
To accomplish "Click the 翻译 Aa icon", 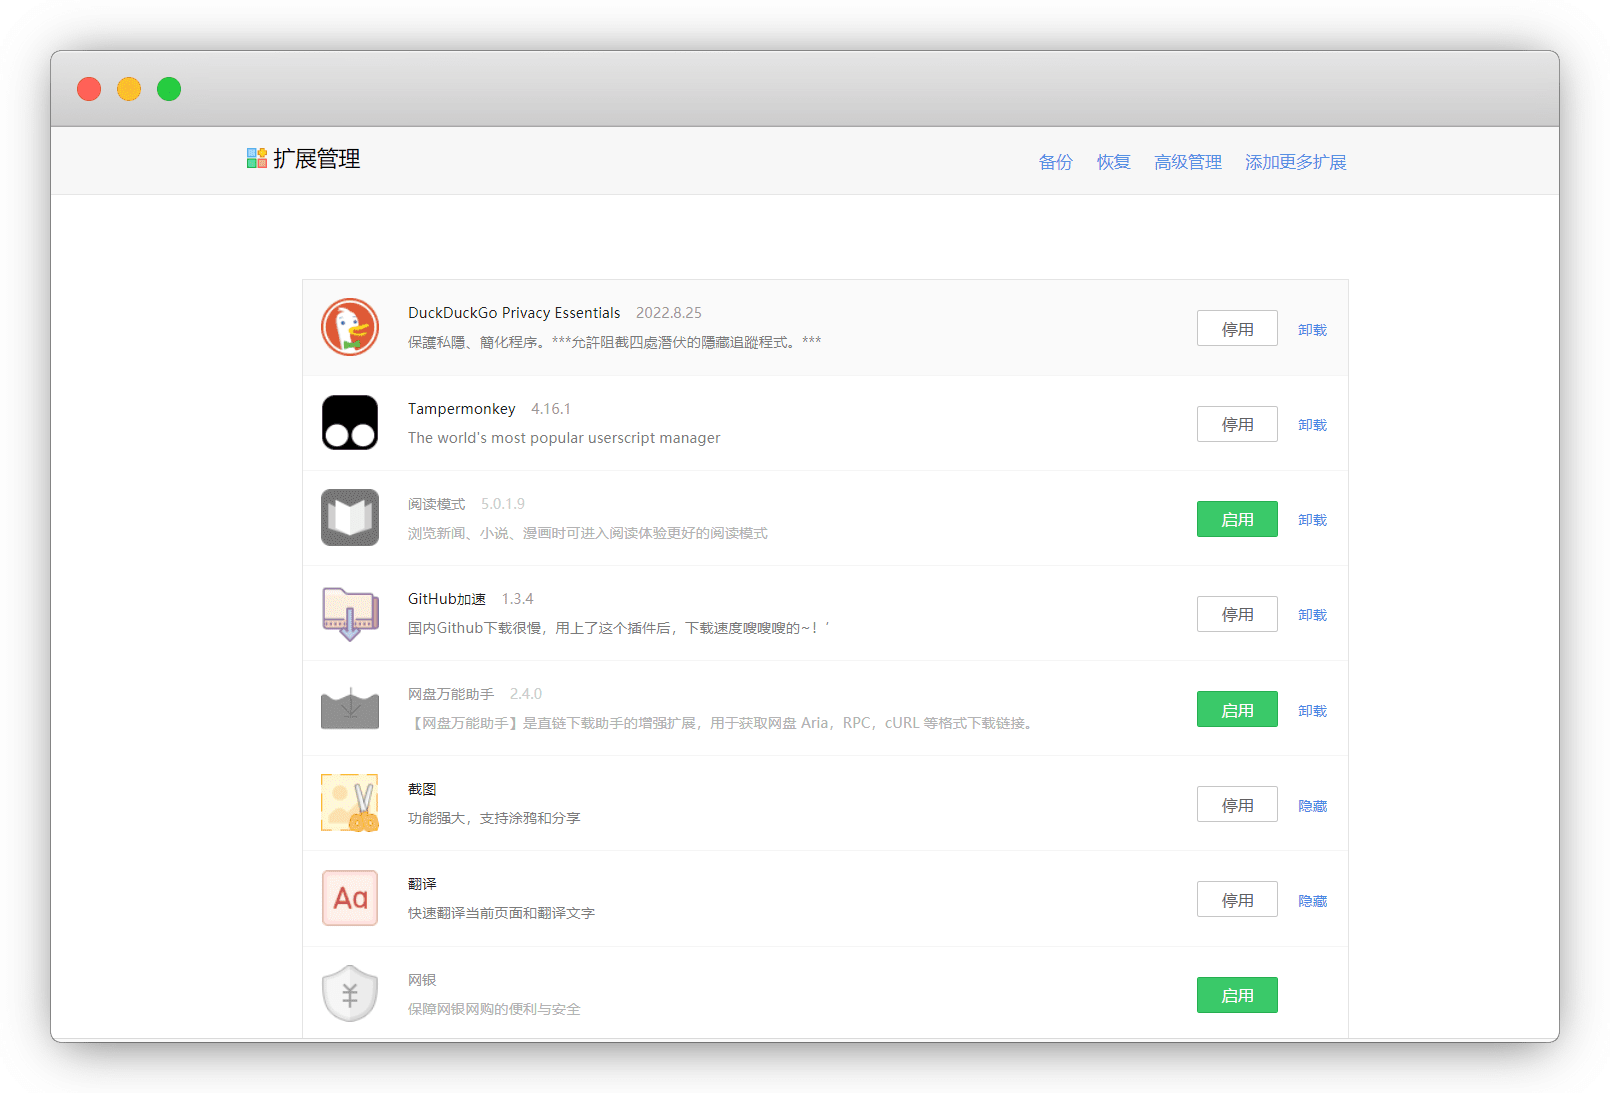I will pyautogui.click(x=350, y=898).
